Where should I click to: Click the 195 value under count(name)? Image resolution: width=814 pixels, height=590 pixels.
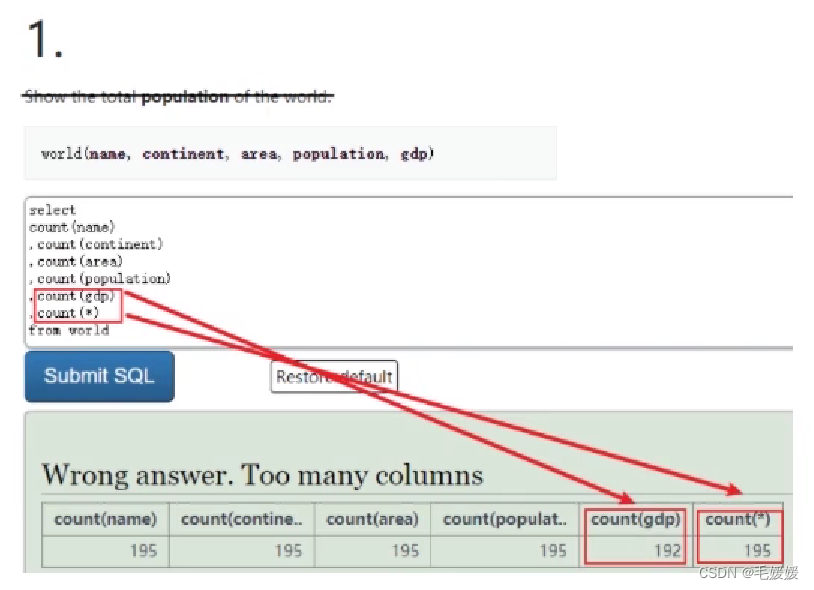click(x=143, y=551)
